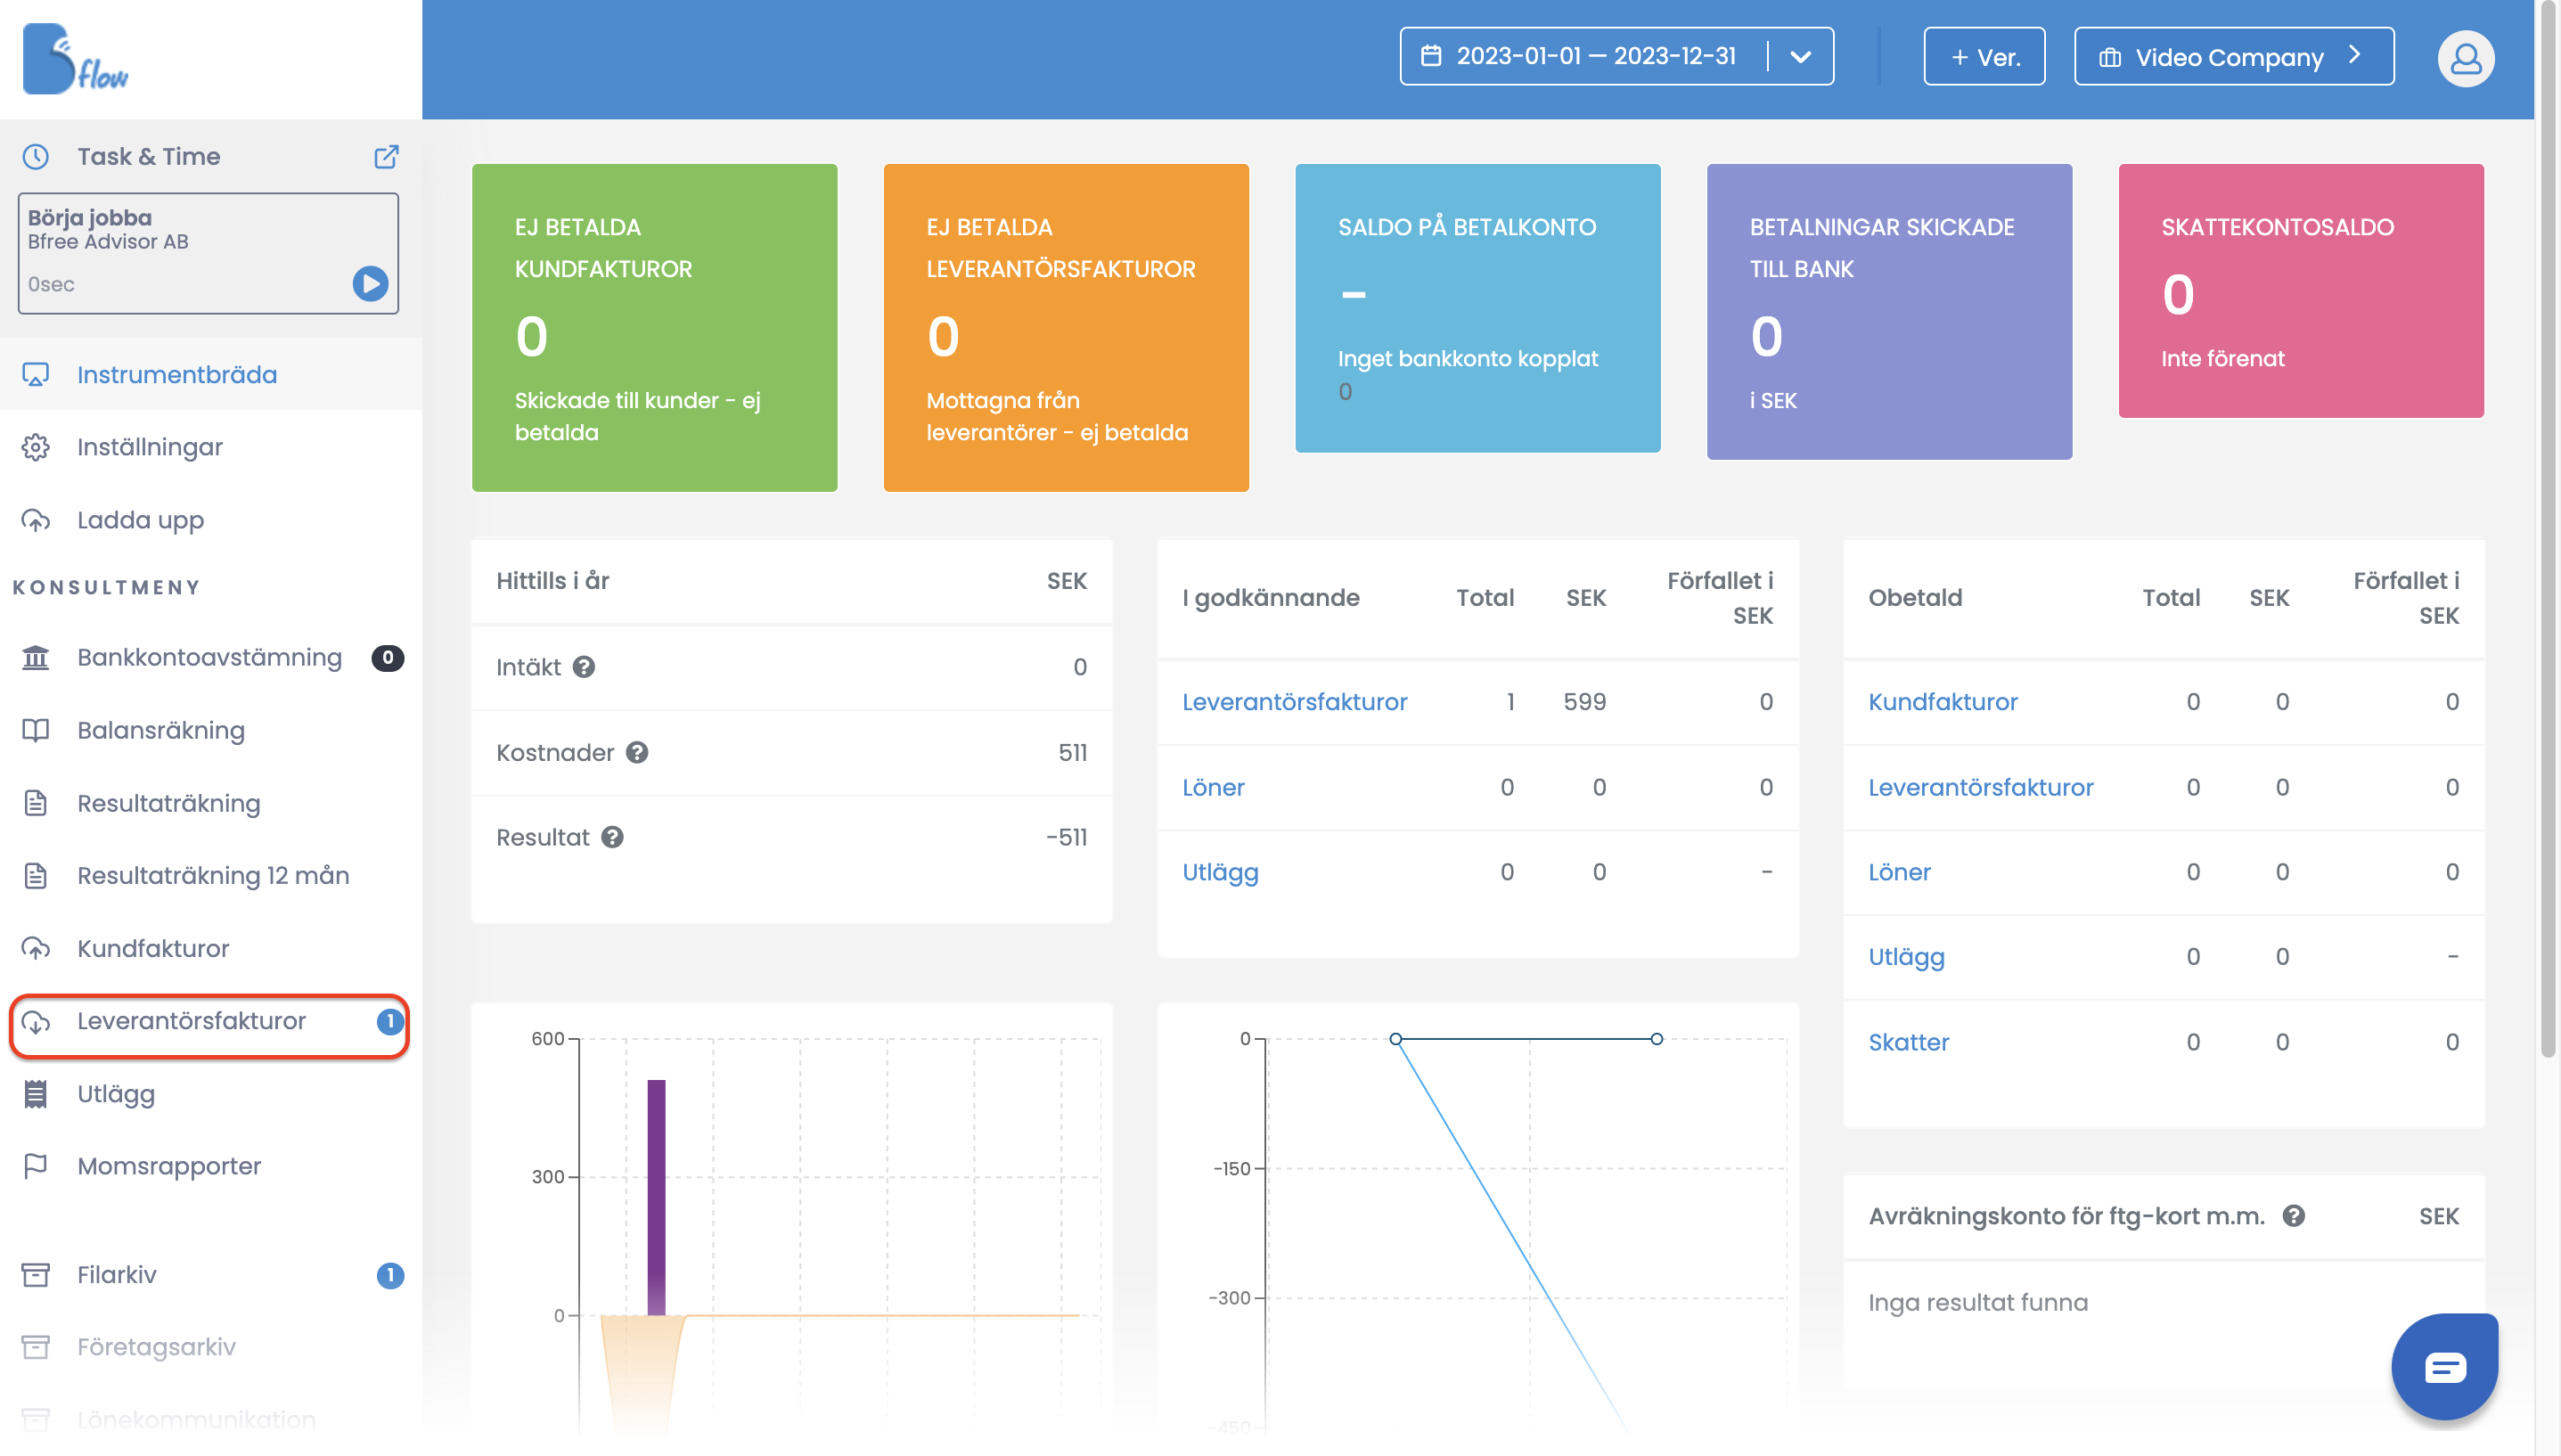This screenshot has width=2561, height=1456.
Task: Click help icon for Avräkningskonto för ftg-kort
Action: point(2293,1215)
